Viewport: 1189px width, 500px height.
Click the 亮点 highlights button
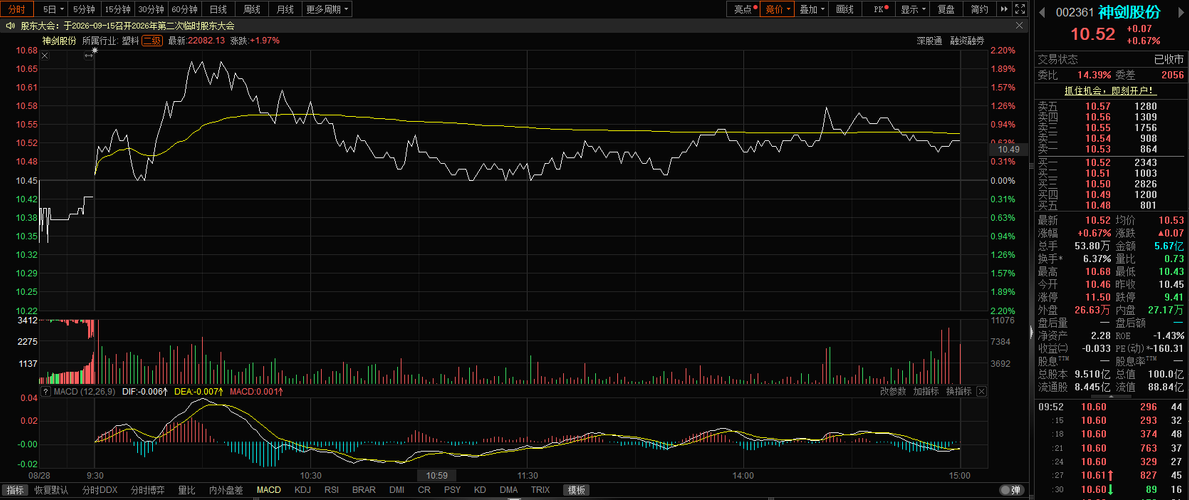[743, 9]
